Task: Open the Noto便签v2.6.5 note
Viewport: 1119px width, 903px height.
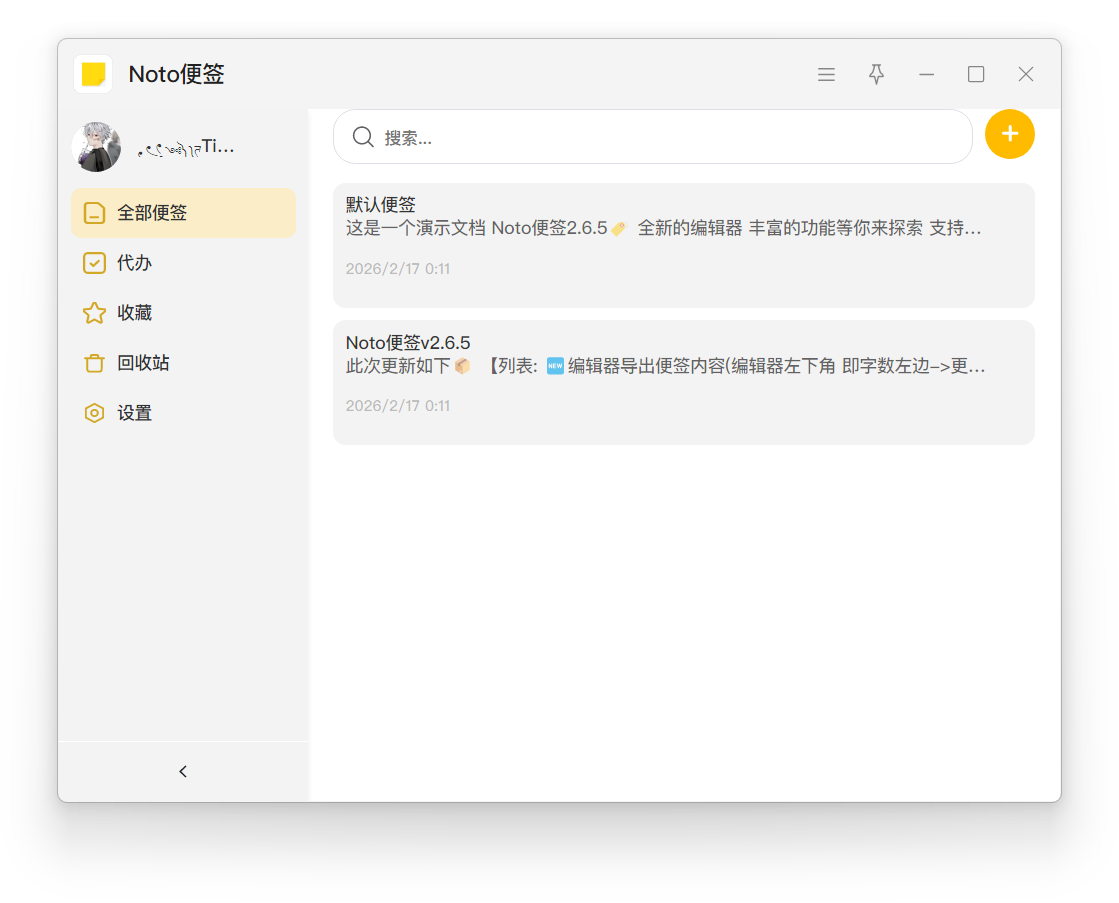Action: 683,382
